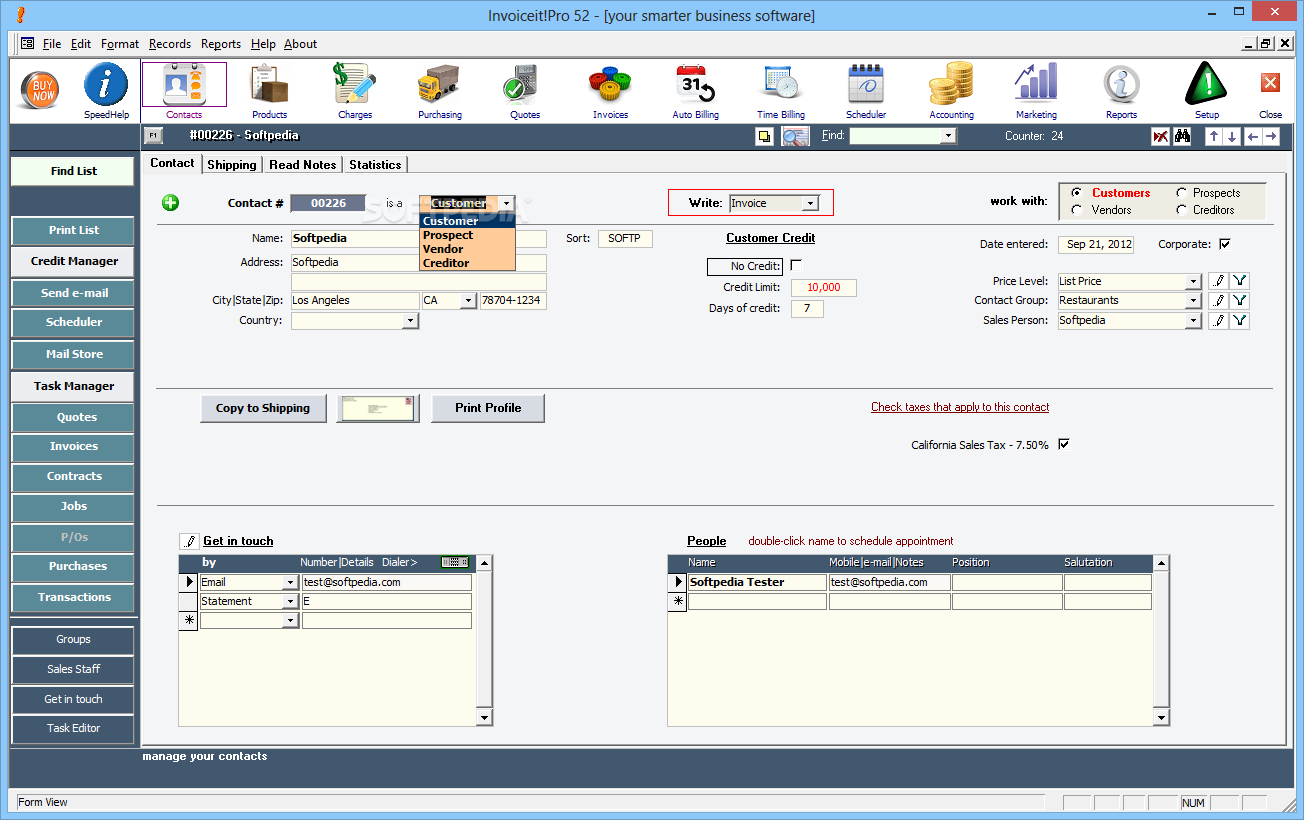Open the Country dropdown
The width and height of the screenshot is (1304, 820).
click(x=410, y=321)
